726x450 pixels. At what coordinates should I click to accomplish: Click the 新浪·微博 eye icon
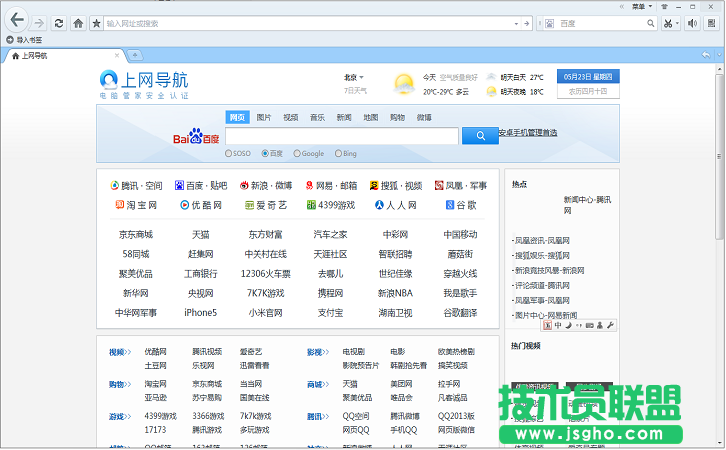244,186
